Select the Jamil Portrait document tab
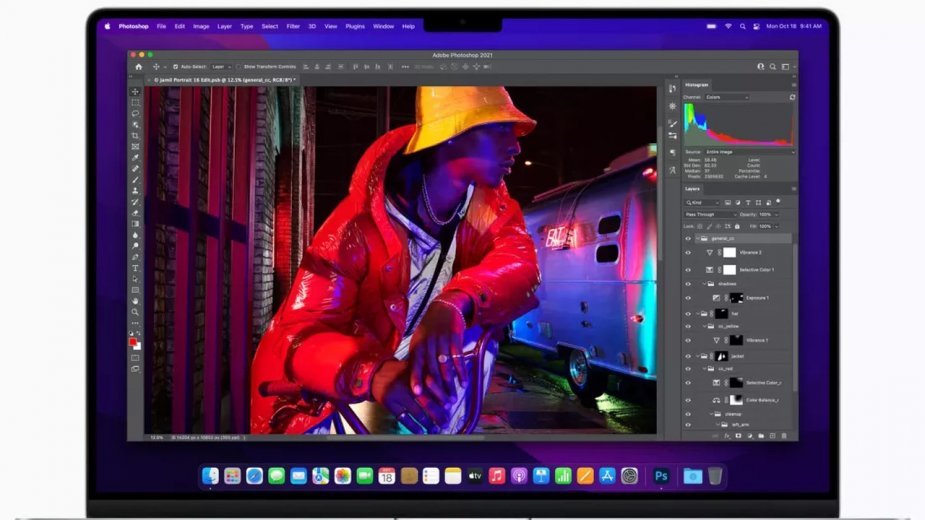 tap(223, 80)
